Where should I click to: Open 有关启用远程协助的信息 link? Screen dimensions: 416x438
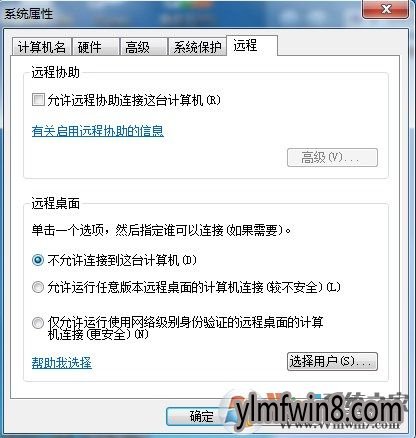98,131
